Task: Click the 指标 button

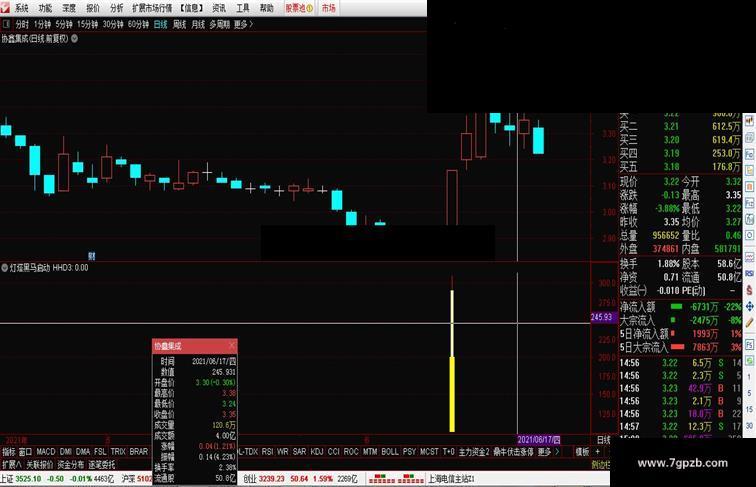Action: tap(9, 452)
